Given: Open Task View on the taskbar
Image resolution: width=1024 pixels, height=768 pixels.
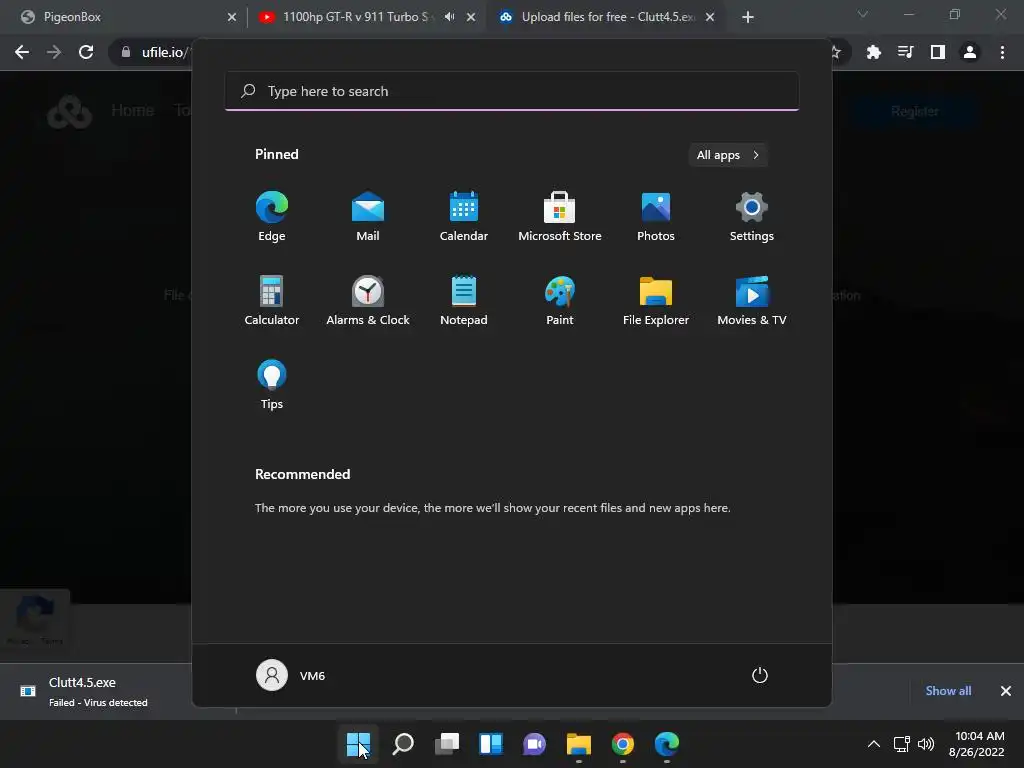Looking at the screenshot, I should [x=447, y=744].
